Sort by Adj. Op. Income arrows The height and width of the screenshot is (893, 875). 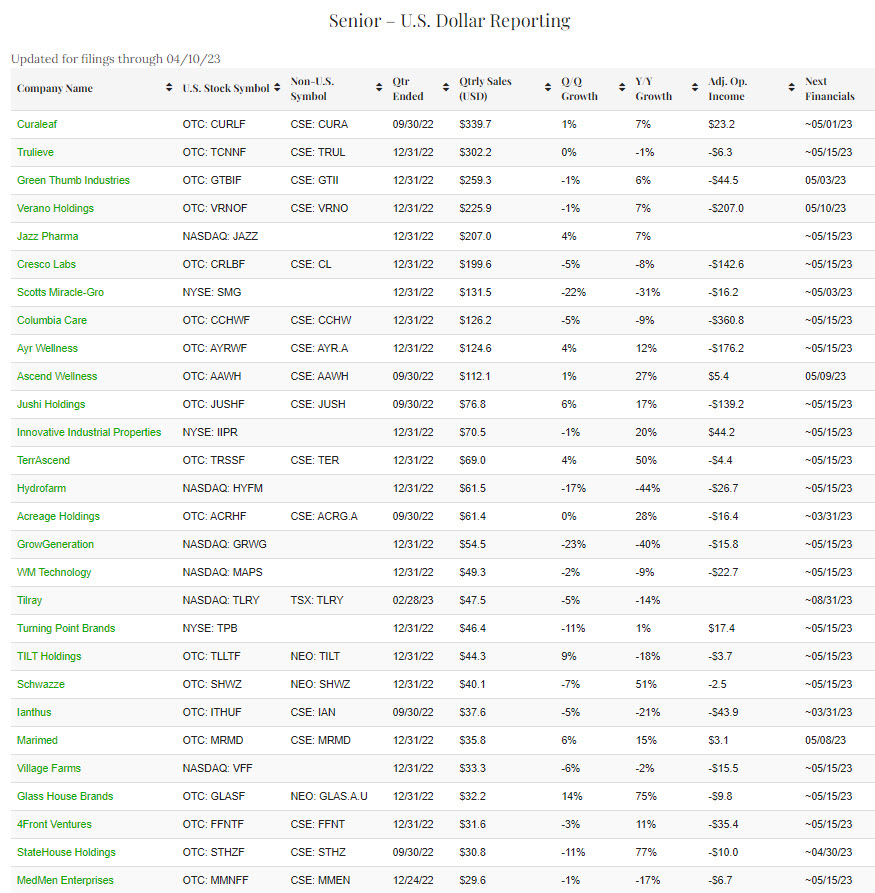pyautogui.click(x=792, y=89)
